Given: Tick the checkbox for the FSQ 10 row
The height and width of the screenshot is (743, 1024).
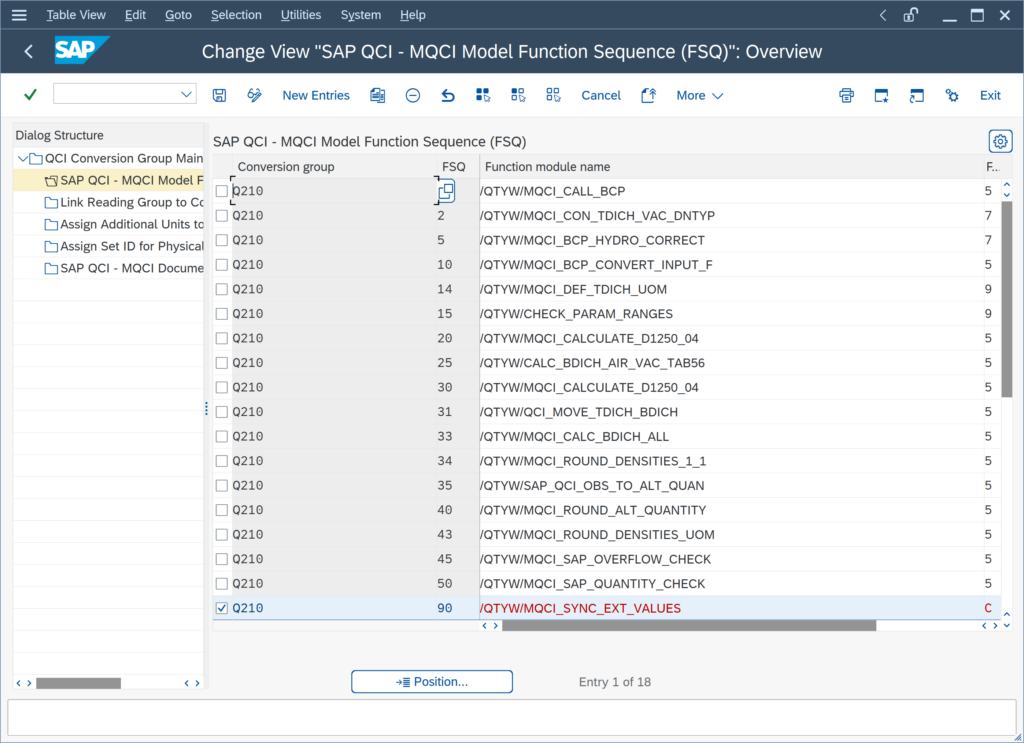Looking at the screenshot, I should pos(222,264).
